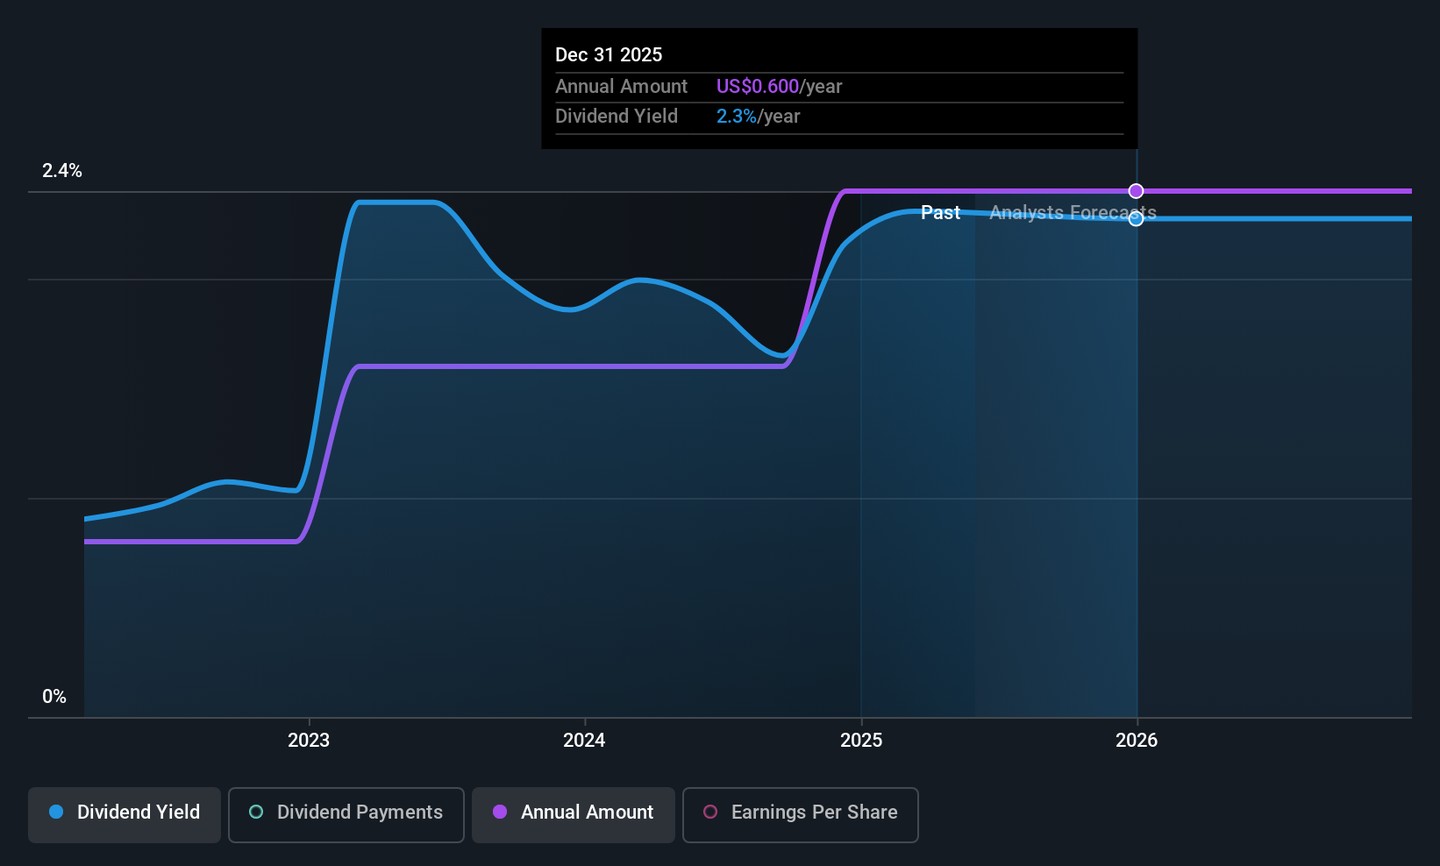Click the 2026 x-axis label
Image resolution: width=1440 pixels, height=866 pixels.
coord(1136,740)
